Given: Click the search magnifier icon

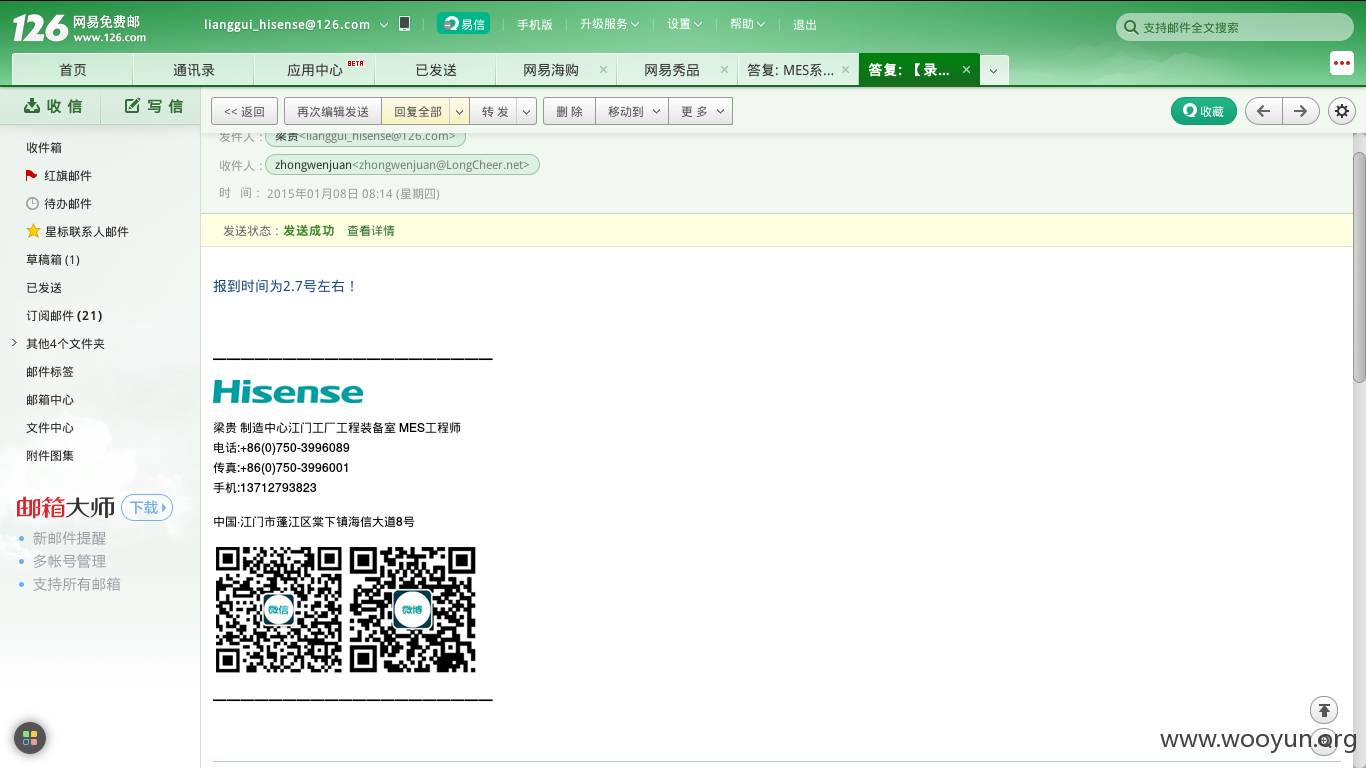Looking at the screenshot, I should (1131, 28).
